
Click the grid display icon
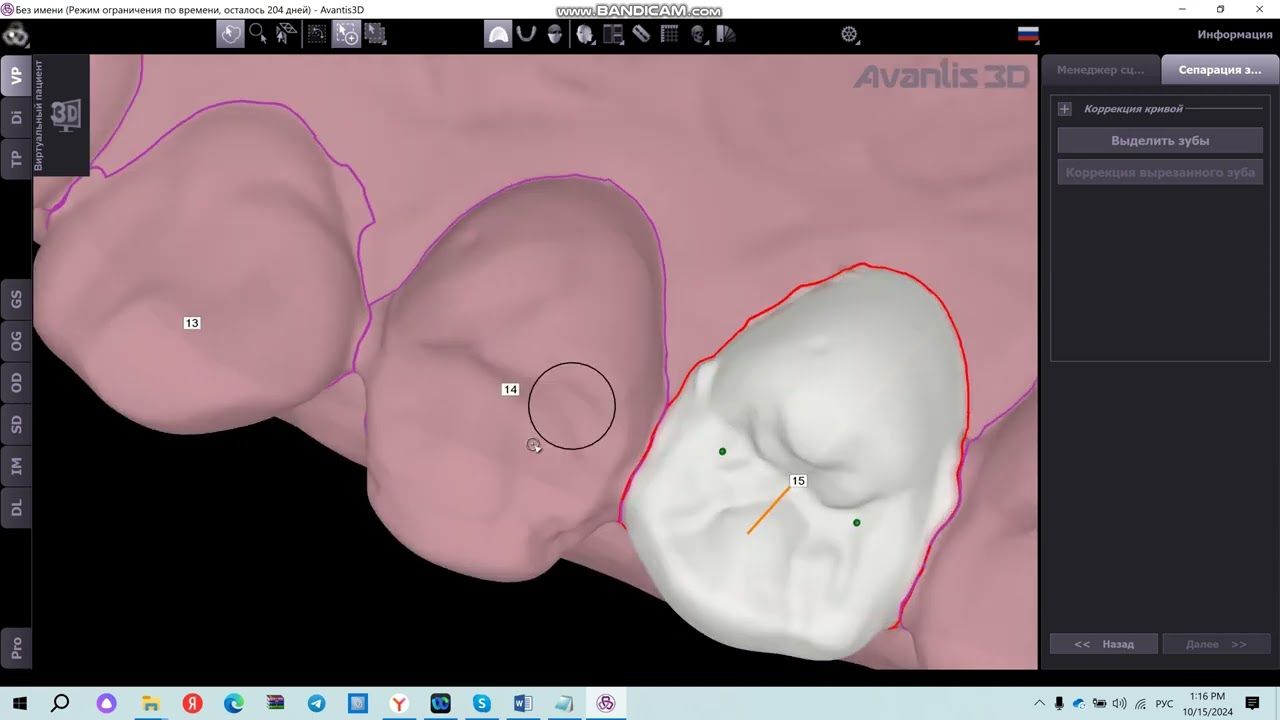[669, 35]
